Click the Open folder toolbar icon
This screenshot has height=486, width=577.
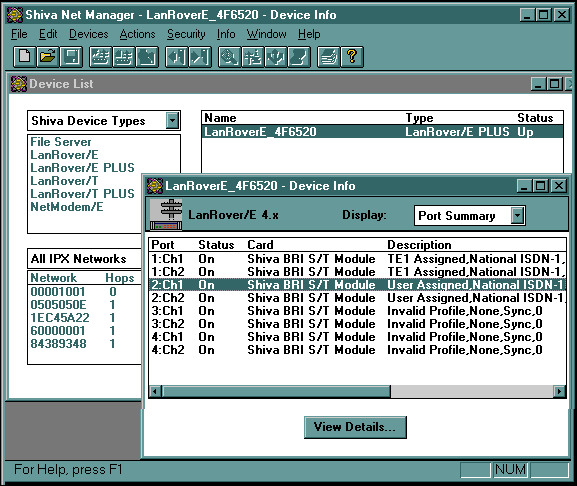click(x=48, y=57)
